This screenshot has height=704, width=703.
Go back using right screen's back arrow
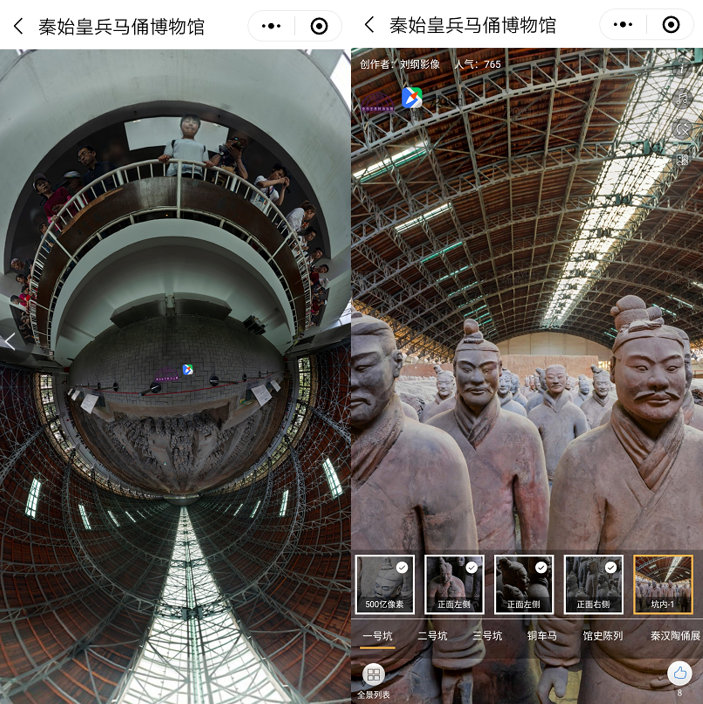(x=369, y=25)
